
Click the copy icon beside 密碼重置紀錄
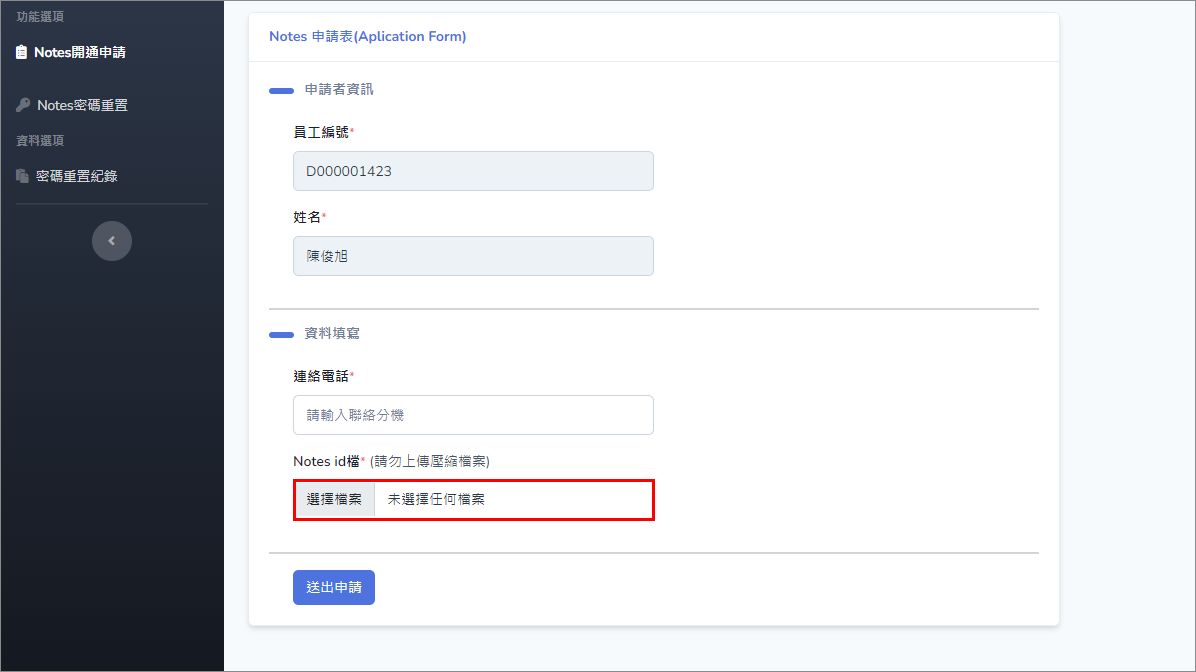tap(22, 176)
